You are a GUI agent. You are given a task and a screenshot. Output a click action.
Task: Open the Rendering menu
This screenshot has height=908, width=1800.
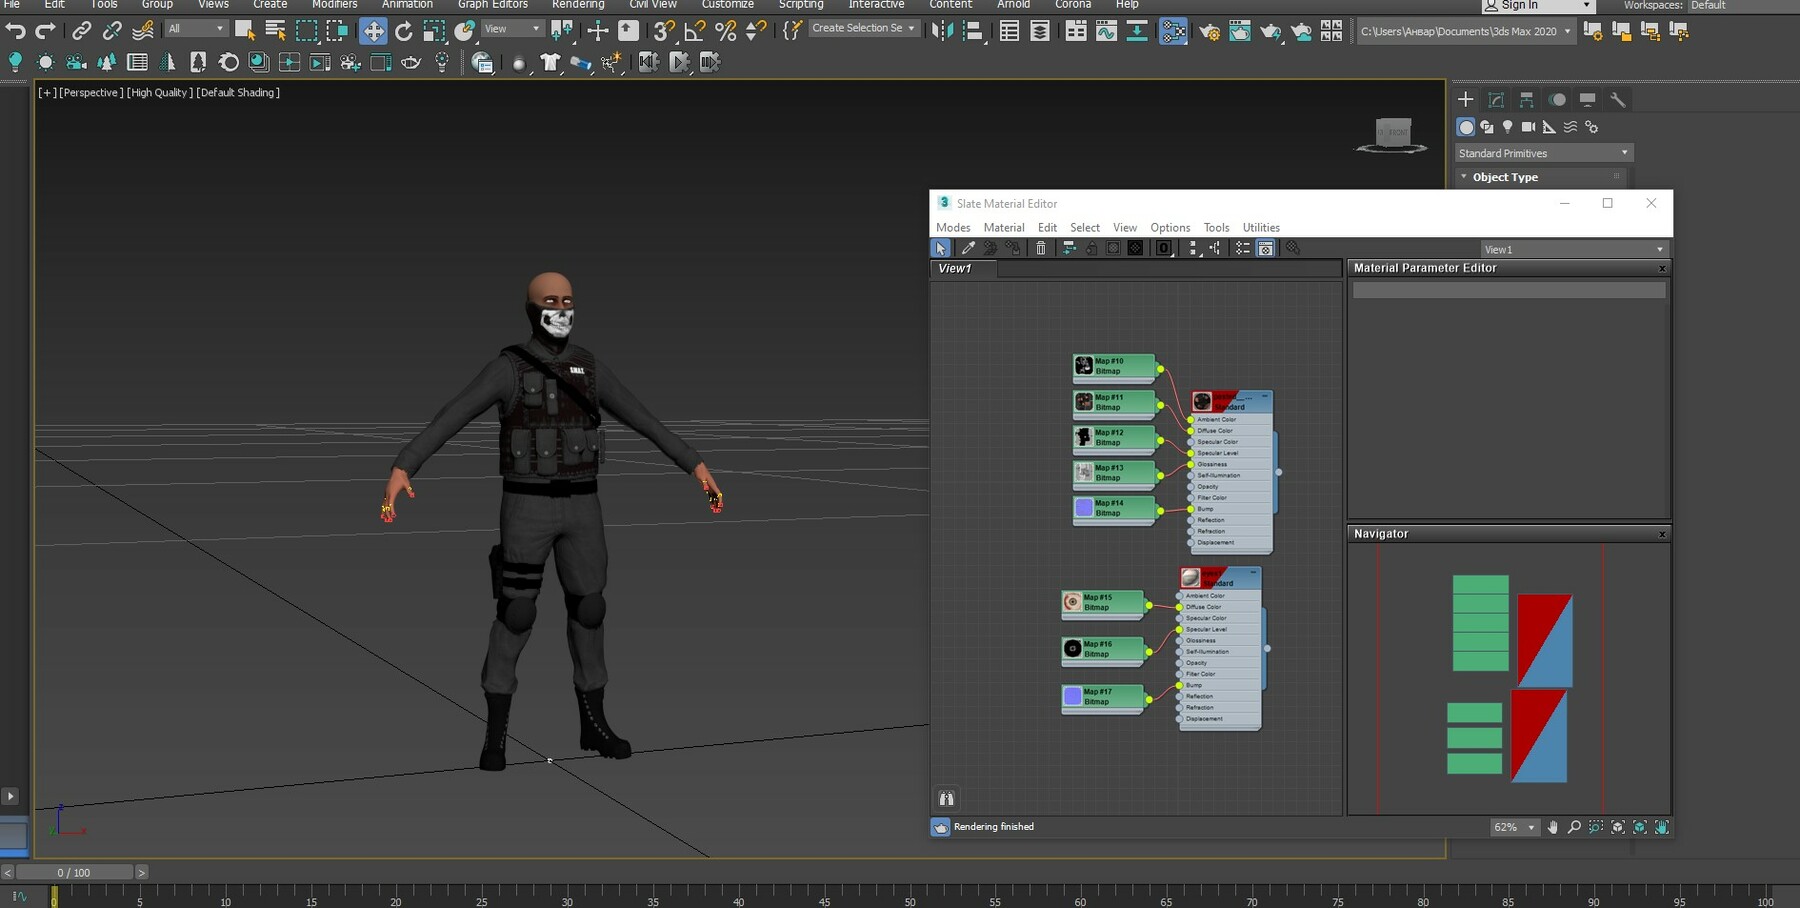click(x=578, y=5)
